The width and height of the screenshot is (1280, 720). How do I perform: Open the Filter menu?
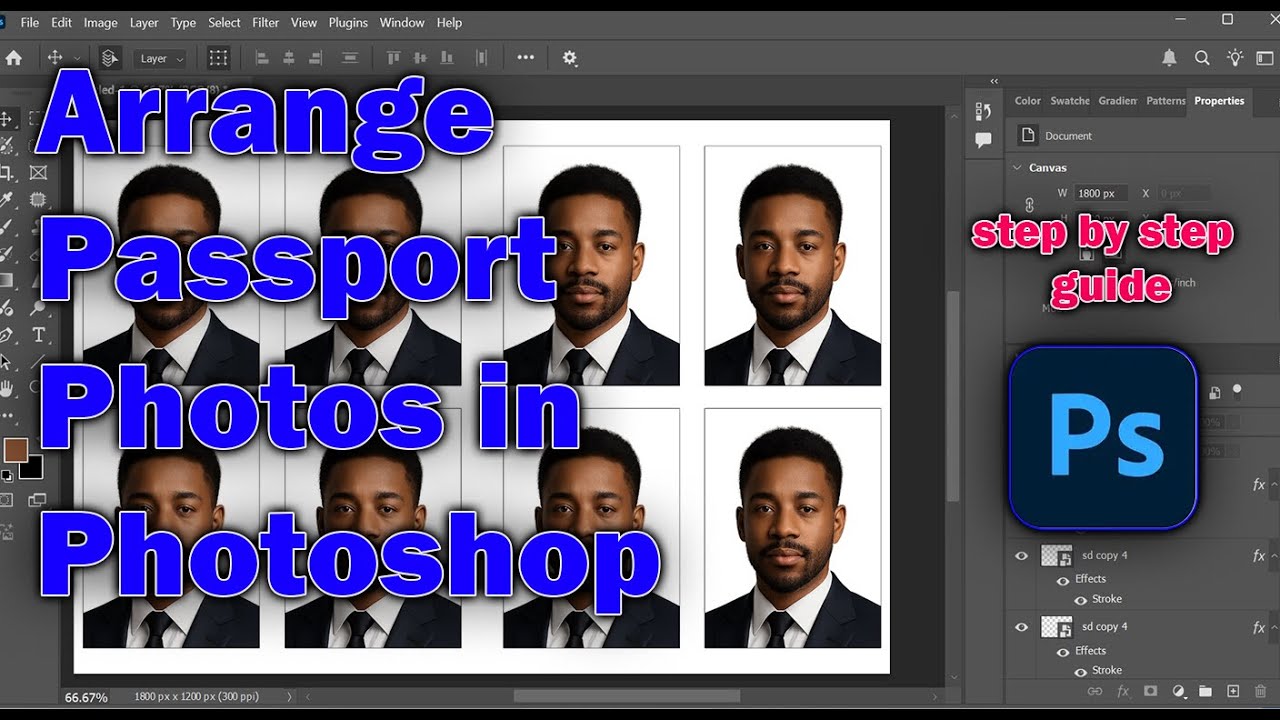[x=266, y=22]
